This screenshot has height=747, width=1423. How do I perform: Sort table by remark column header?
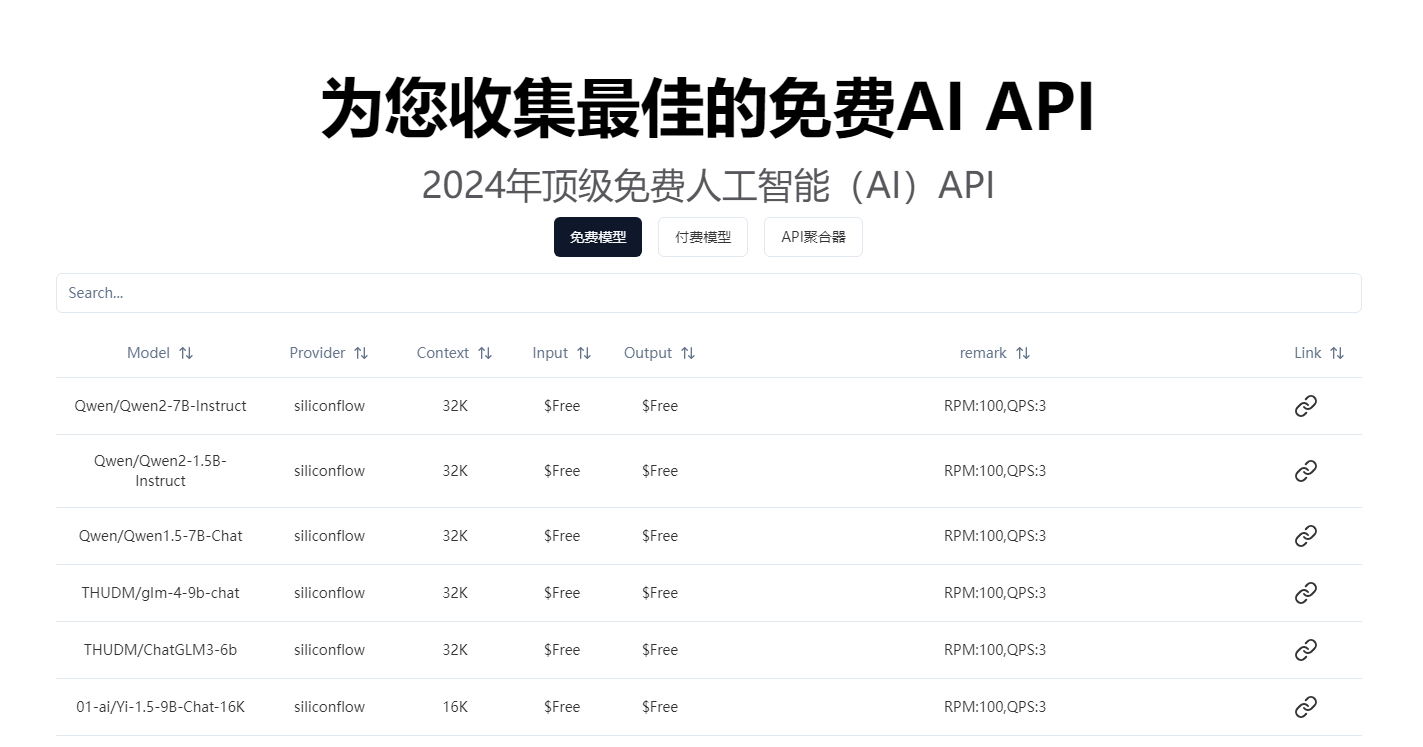click(x=995, y=353)
